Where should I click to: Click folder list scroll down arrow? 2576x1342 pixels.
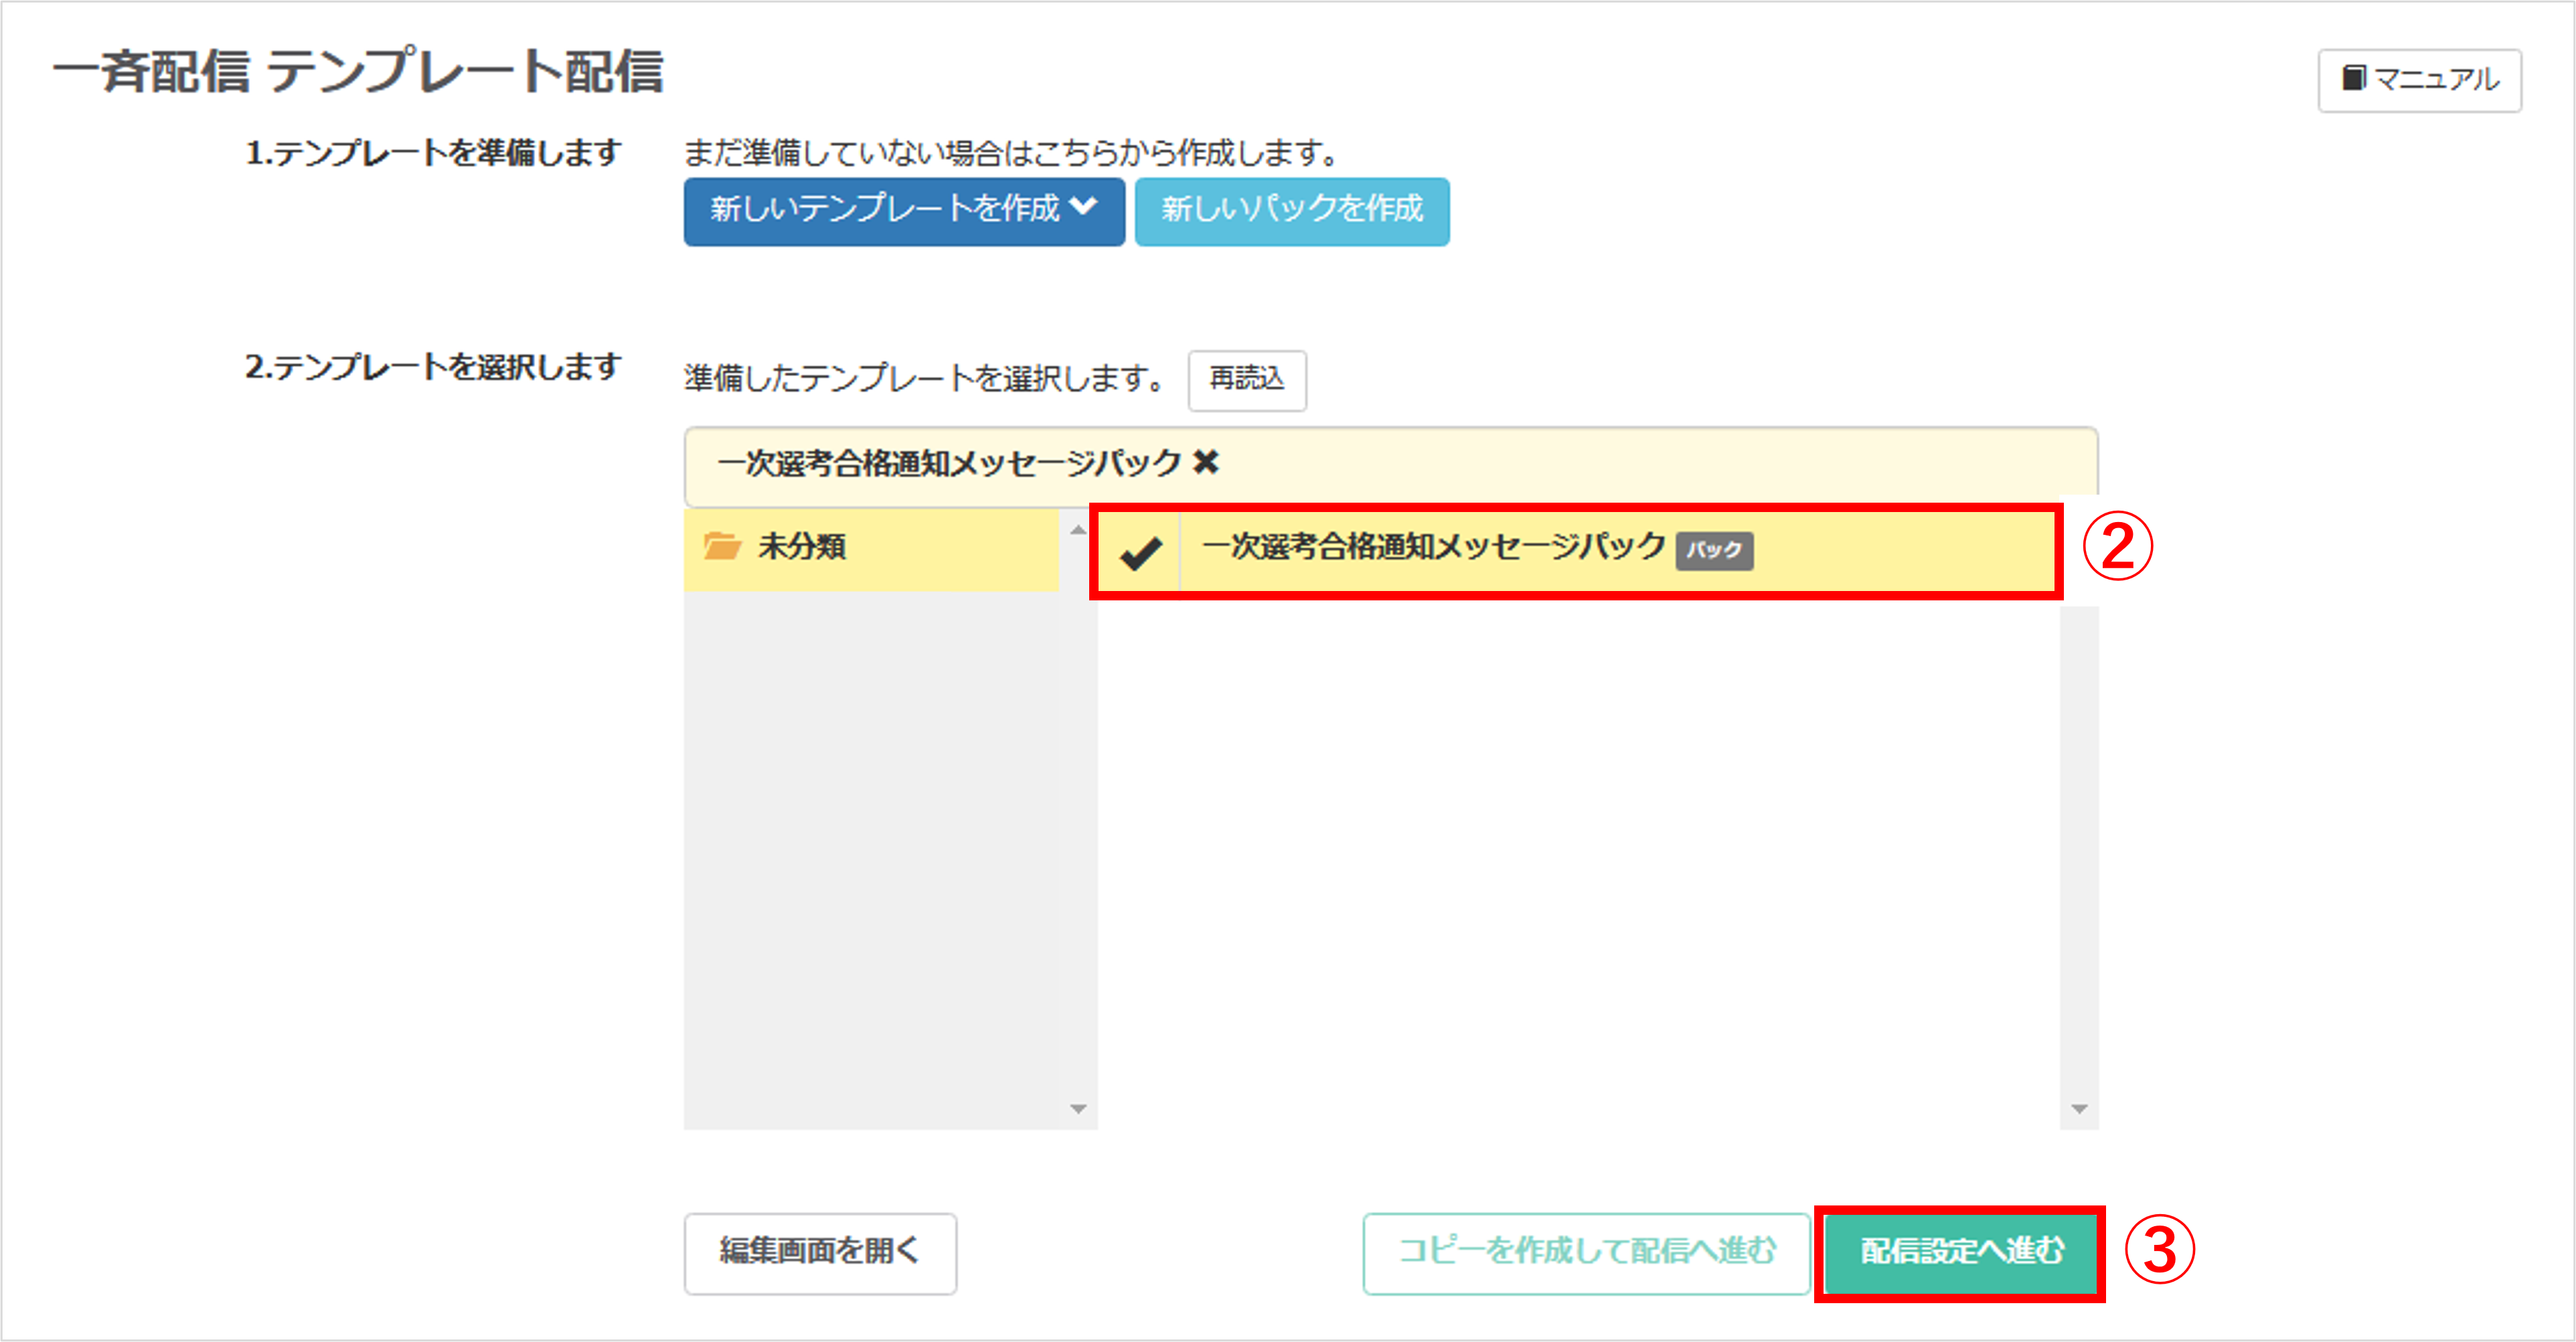1078,1108
